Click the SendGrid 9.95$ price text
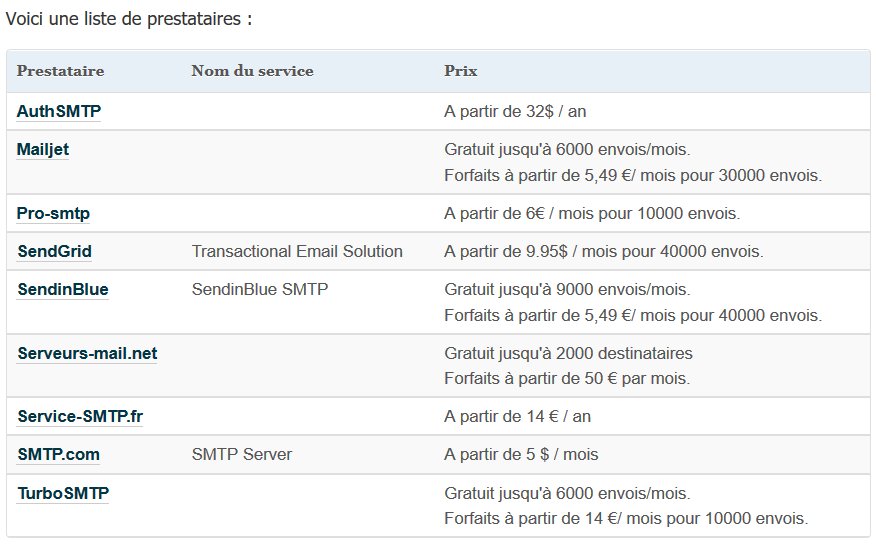 603,251
